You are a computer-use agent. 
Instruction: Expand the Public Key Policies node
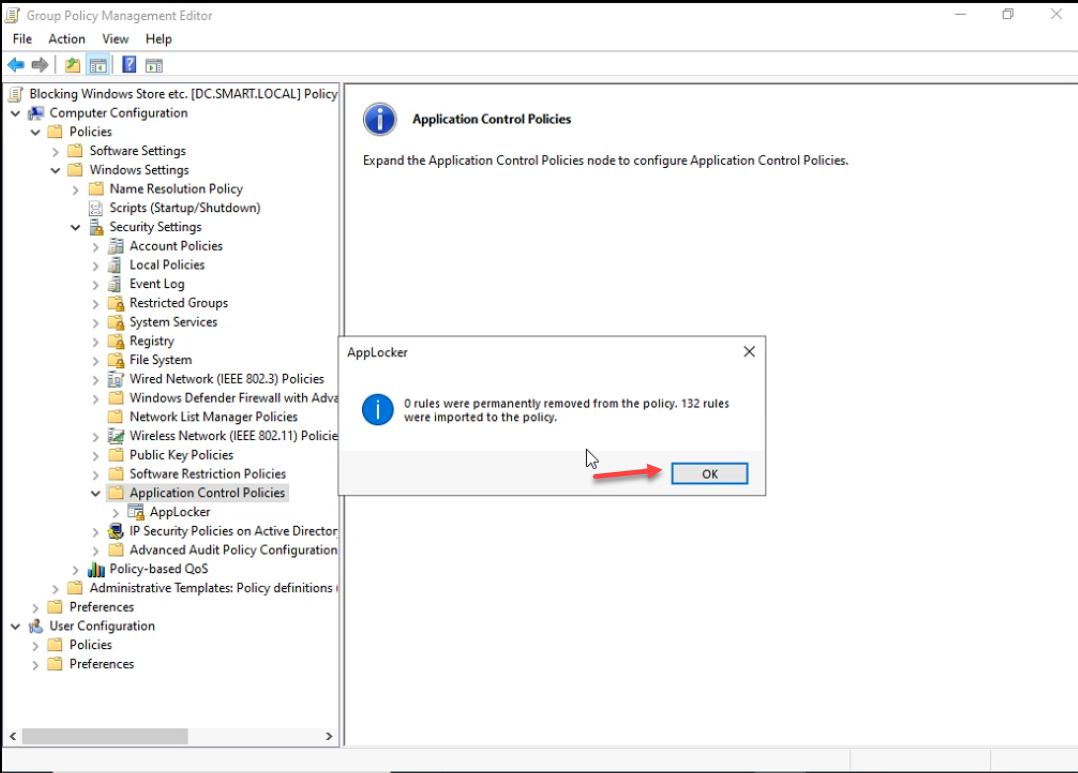(x=96, y=455)
